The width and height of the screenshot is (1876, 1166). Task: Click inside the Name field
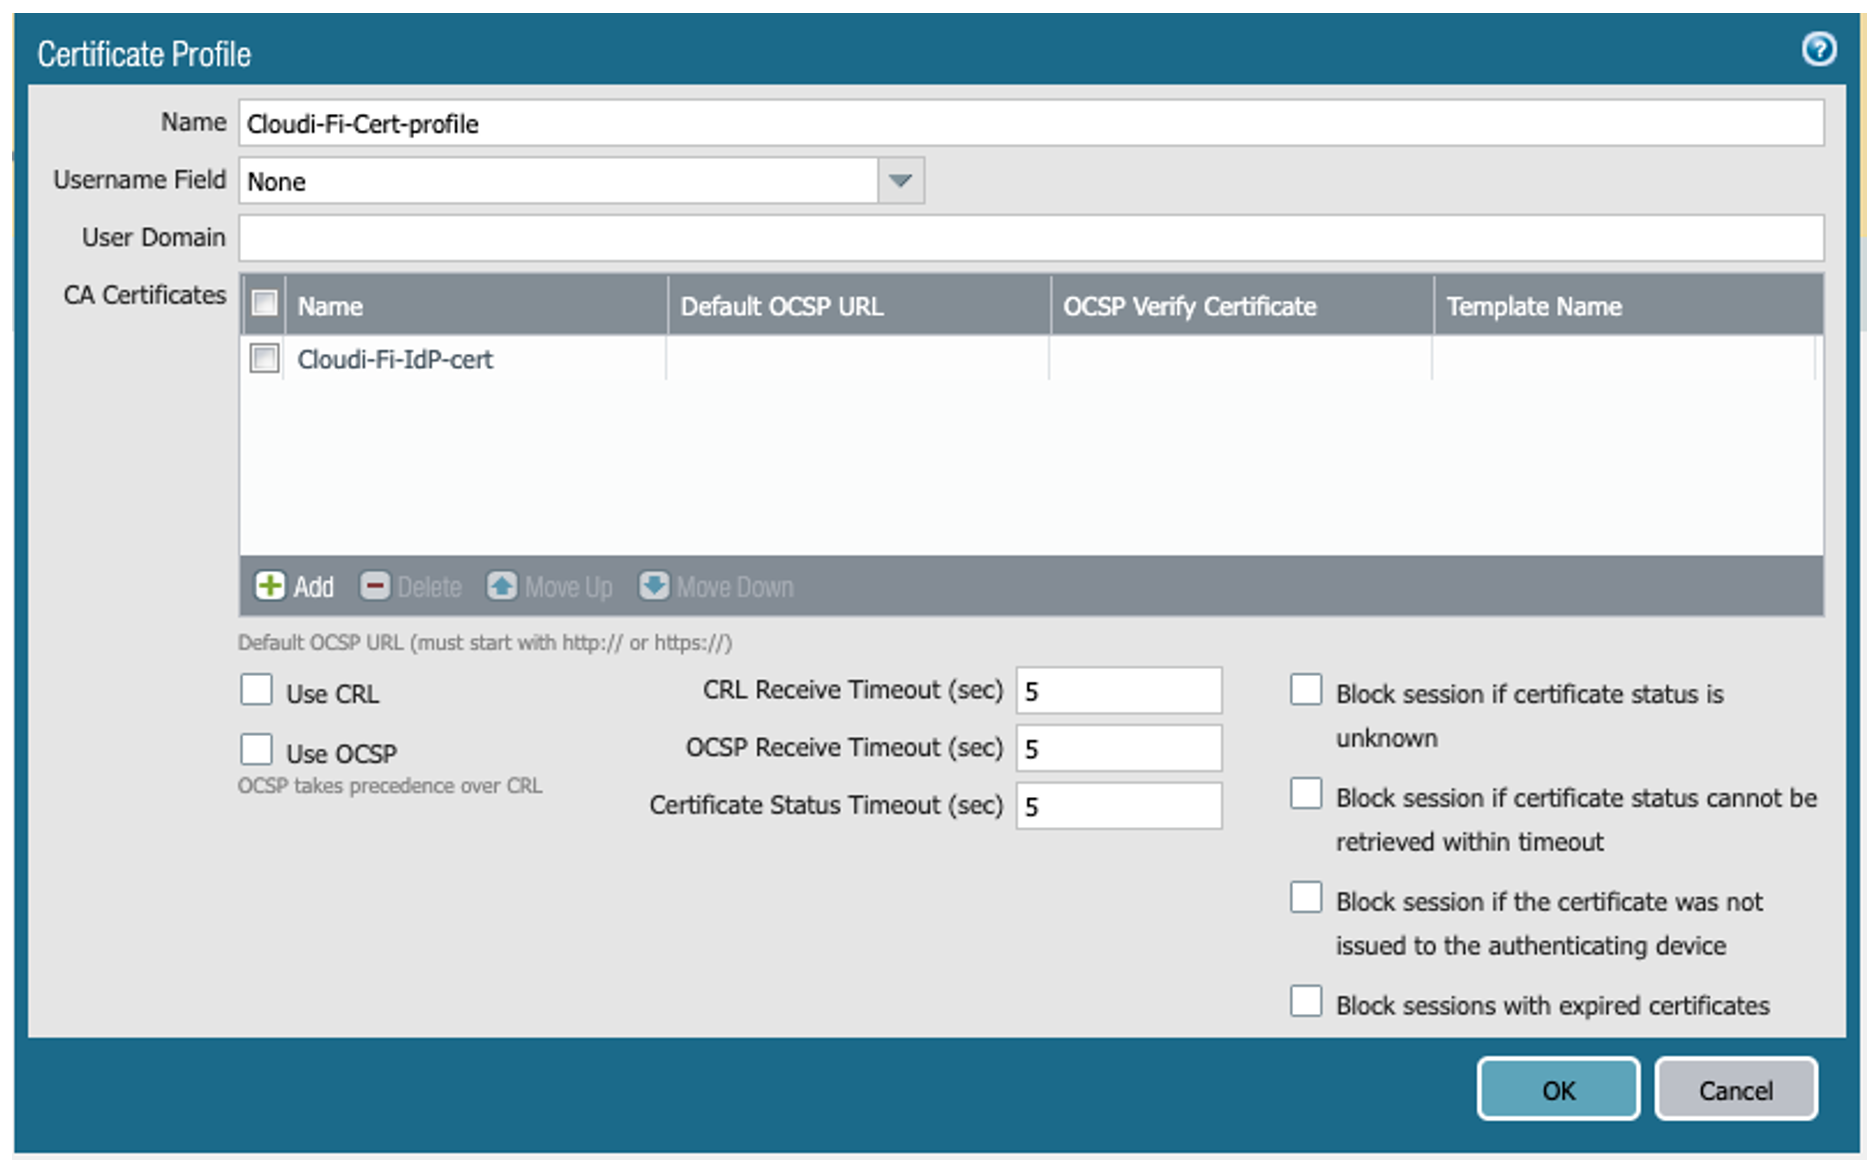[700, 123]
